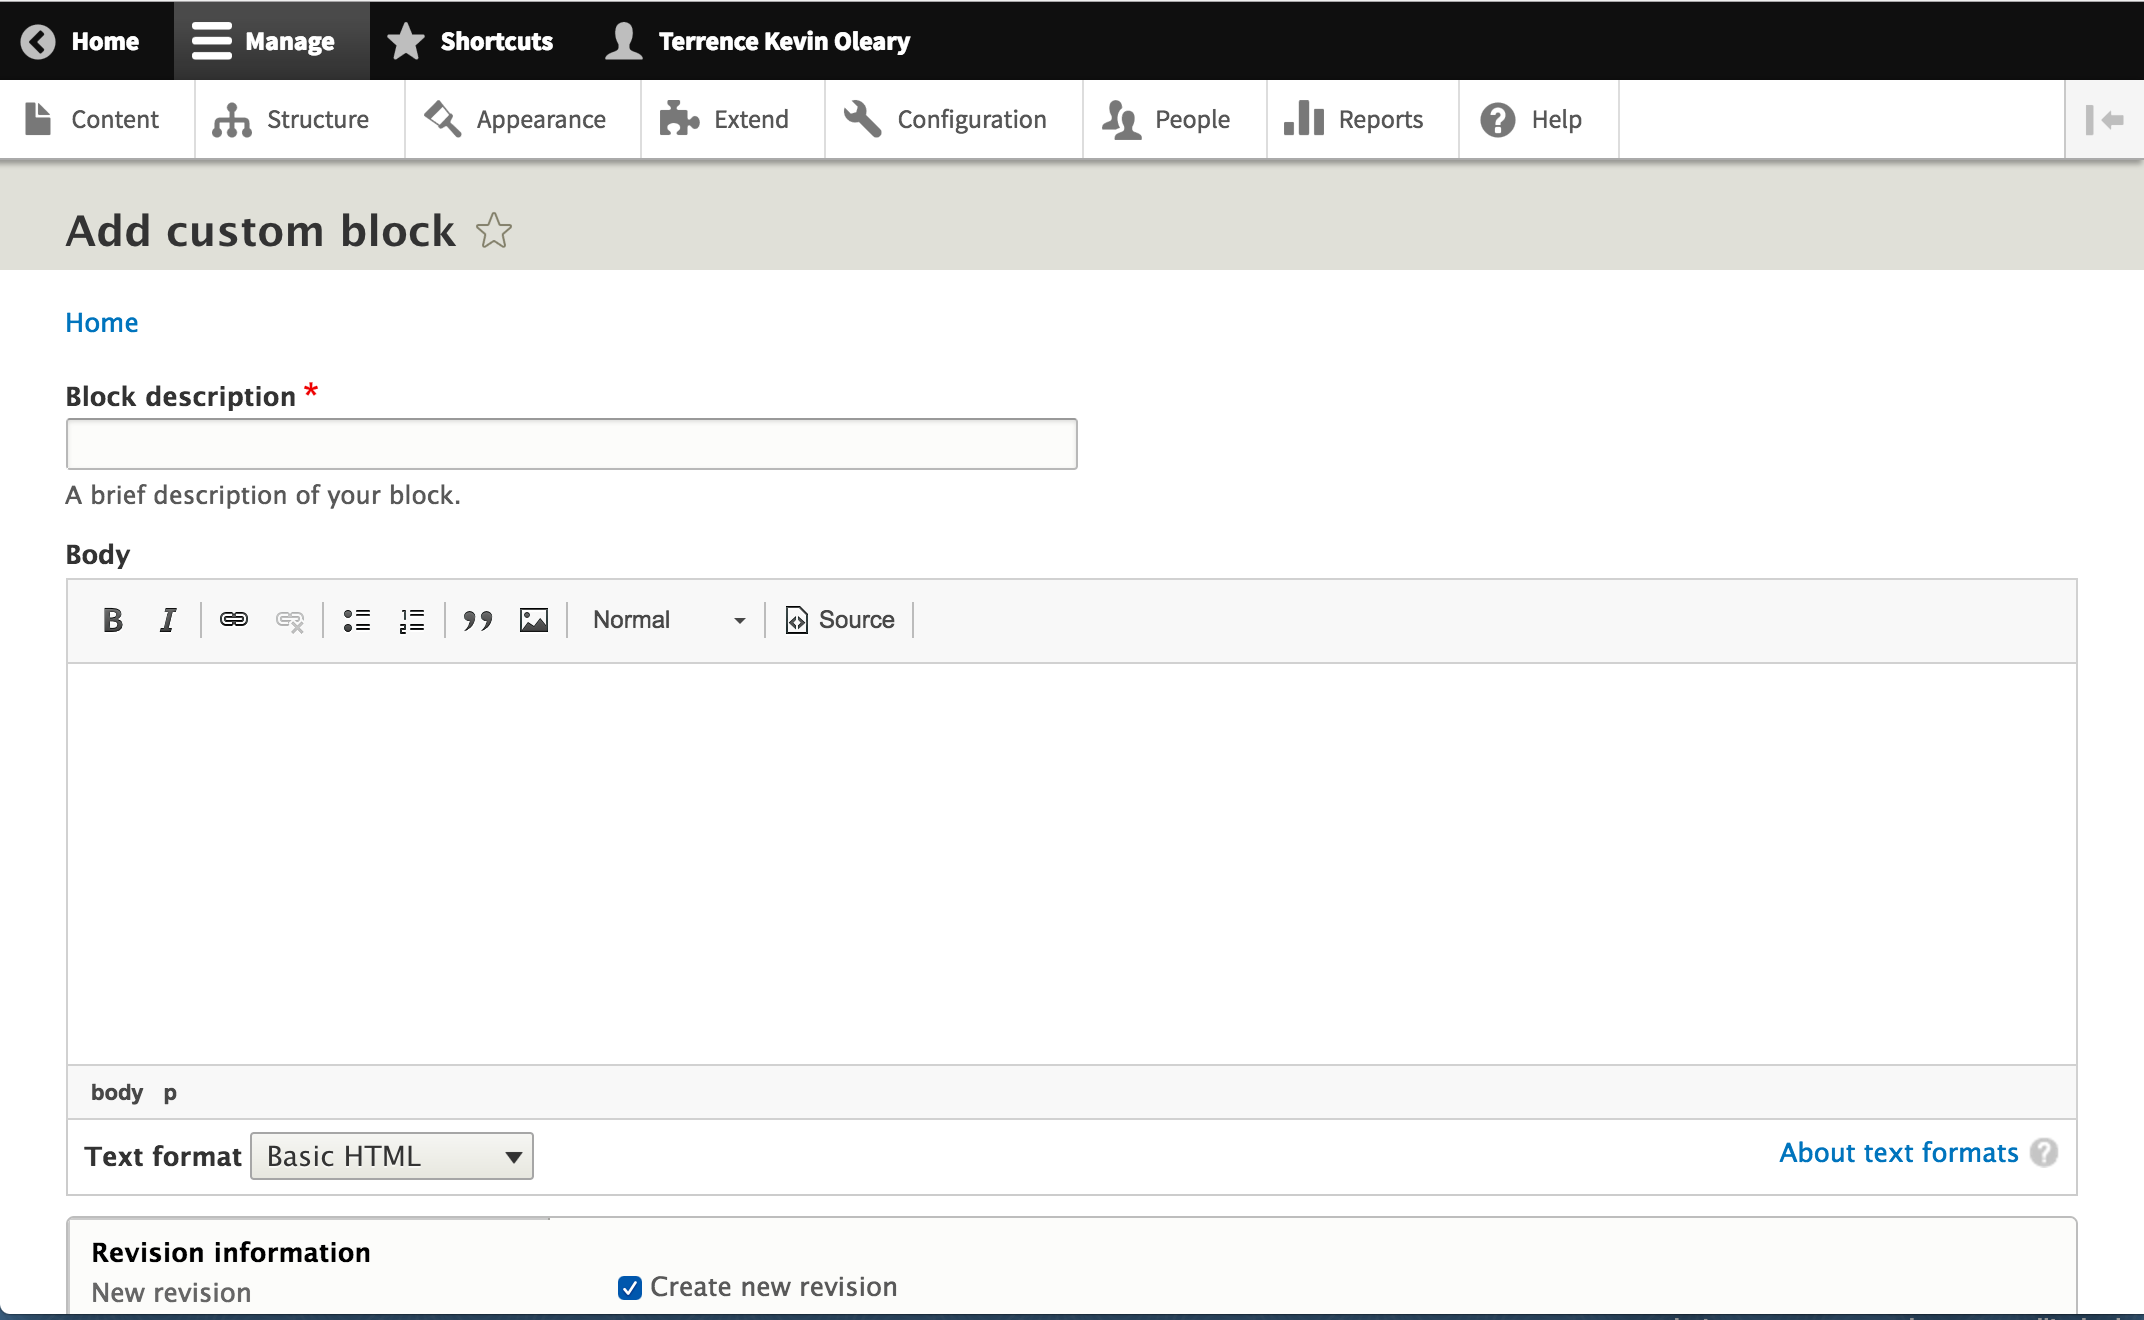2144x1320 pixels.
Task: Go to the Configuration menu item
Action: (946, 120)
